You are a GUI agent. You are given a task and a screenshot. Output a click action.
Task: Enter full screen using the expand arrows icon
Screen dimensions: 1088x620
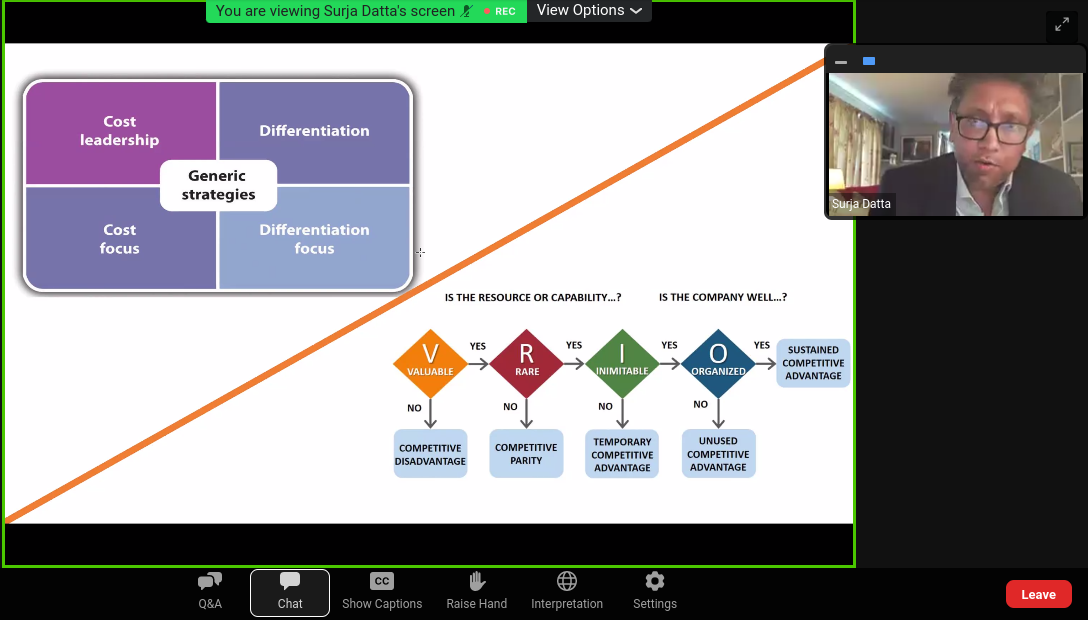point(1061,25)
